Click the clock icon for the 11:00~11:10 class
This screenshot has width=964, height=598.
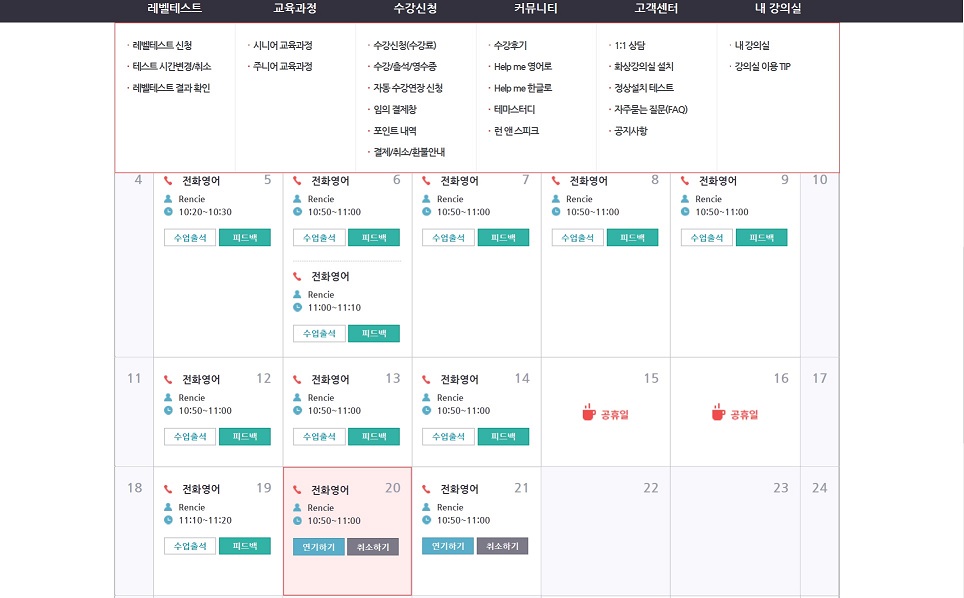tap(298, 307)
